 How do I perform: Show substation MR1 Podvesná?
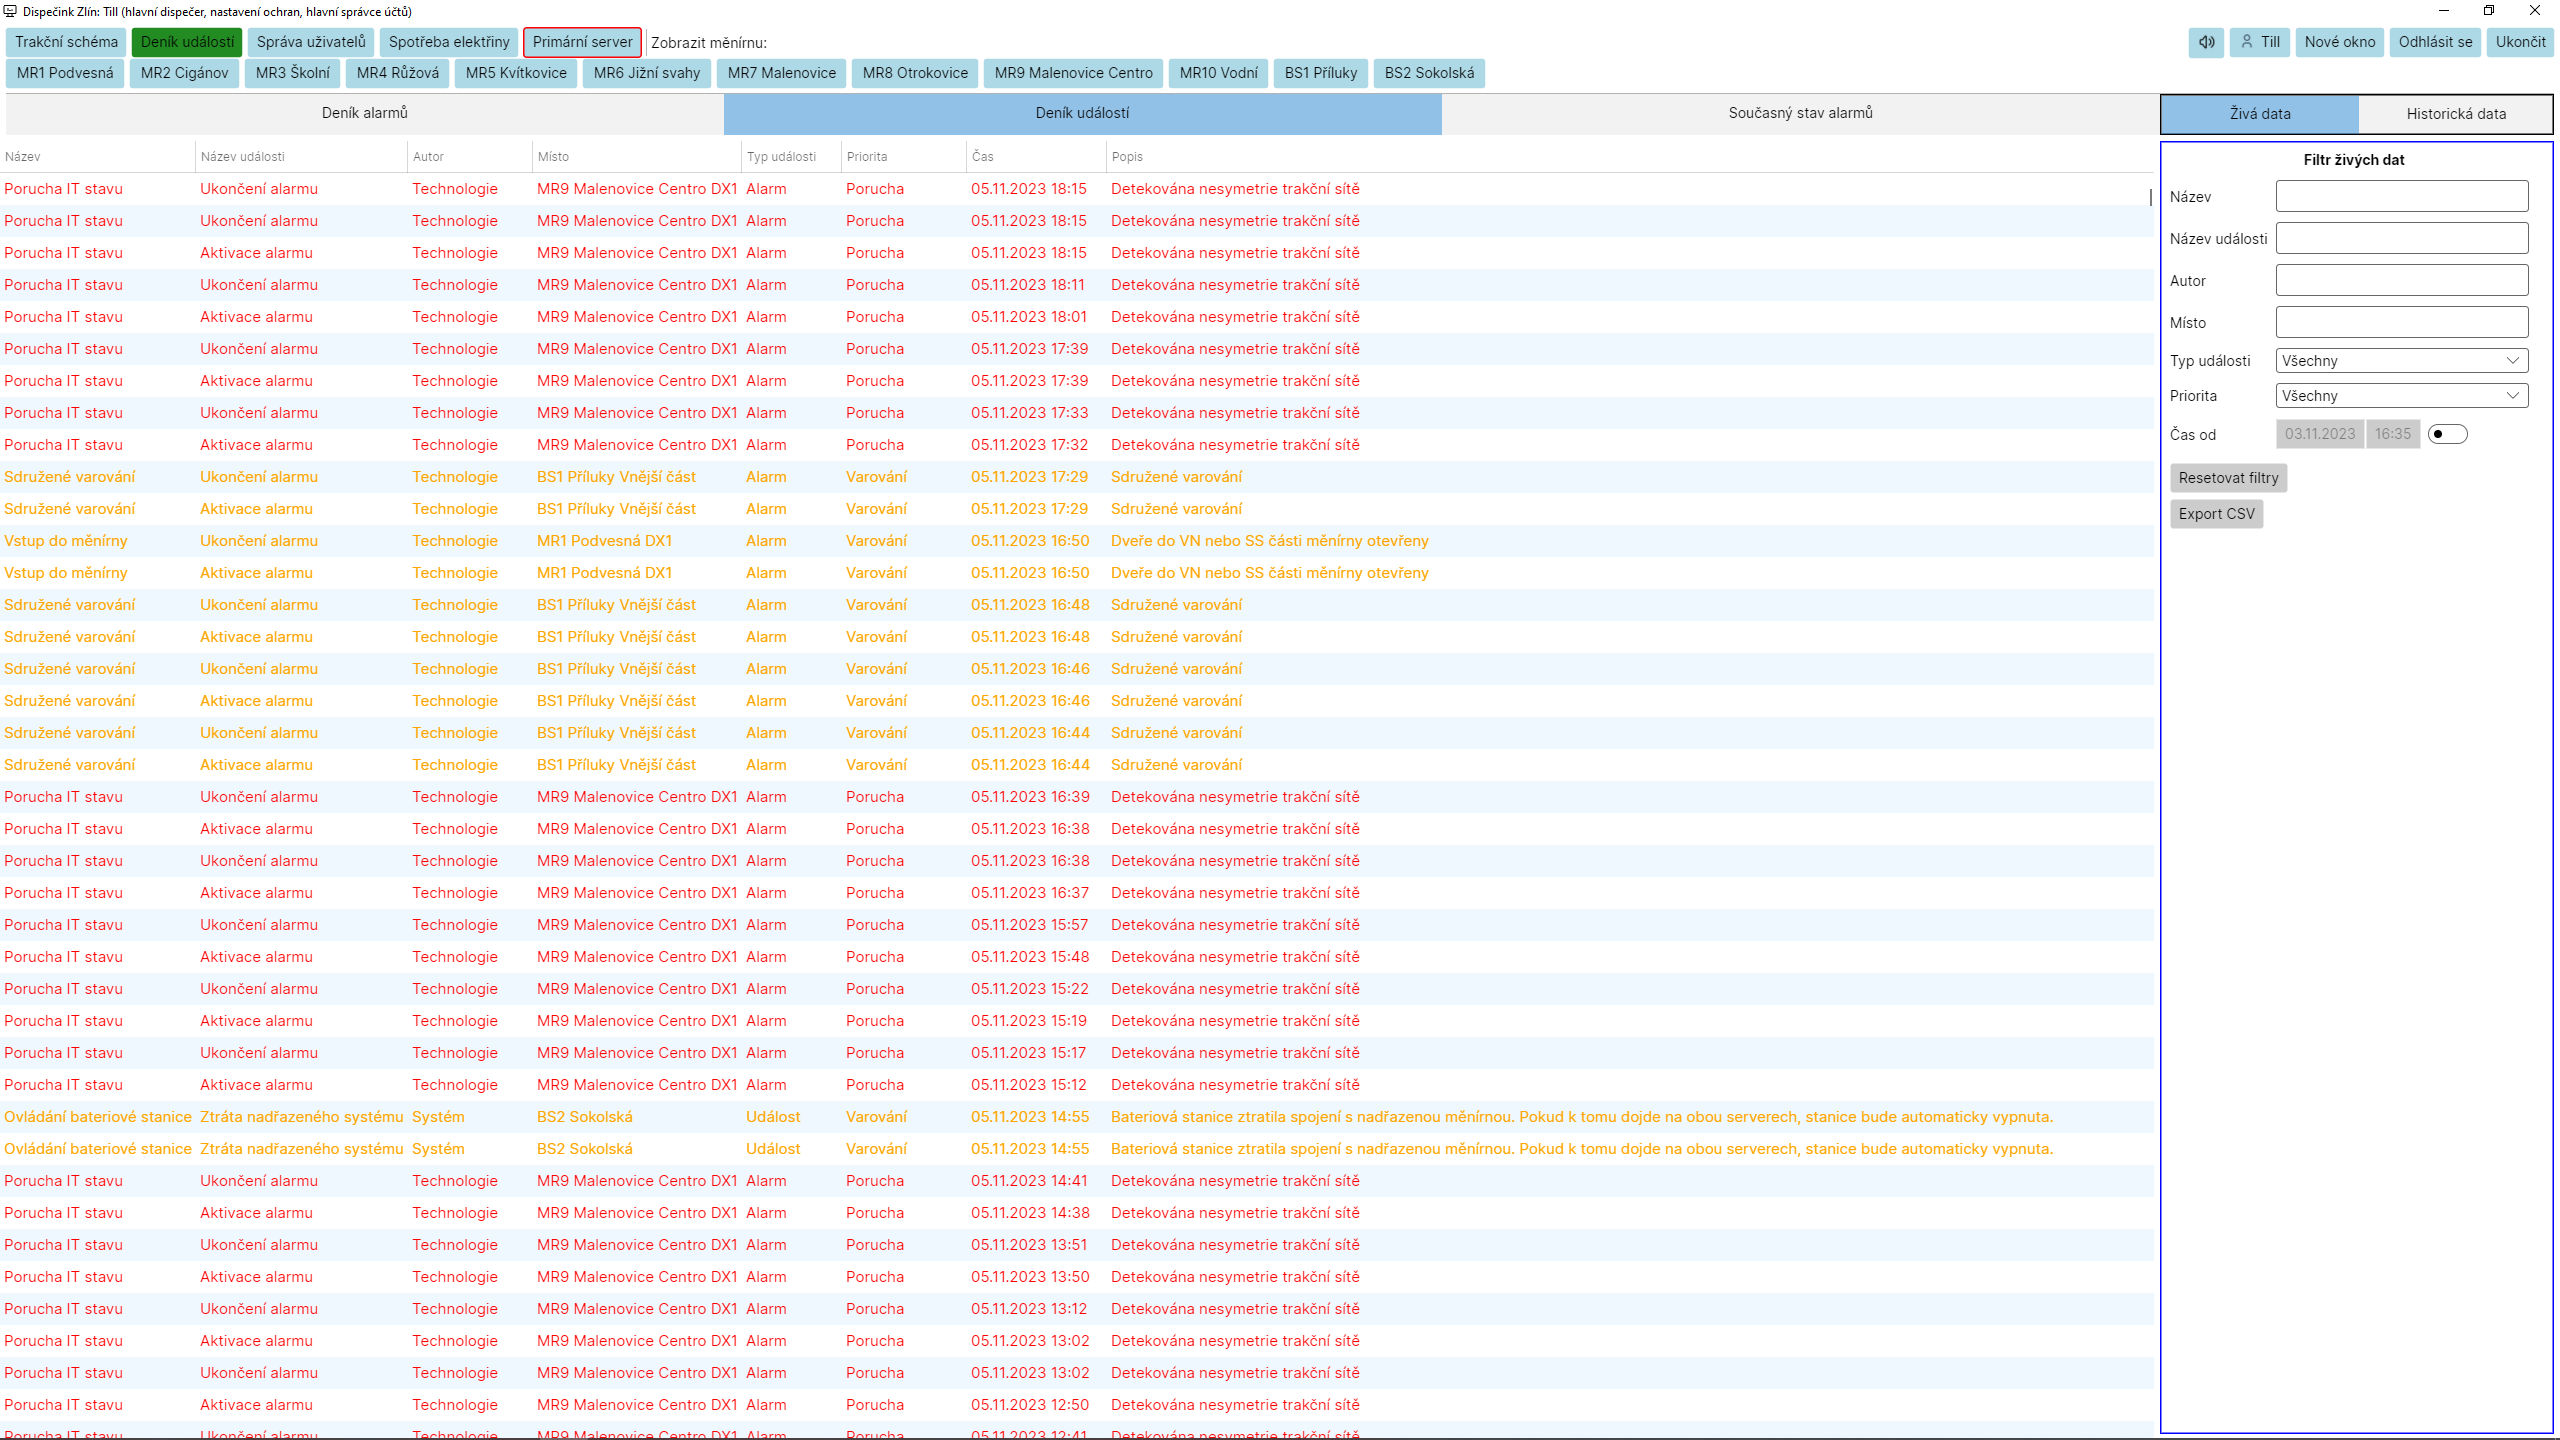[x=65, y=73]
